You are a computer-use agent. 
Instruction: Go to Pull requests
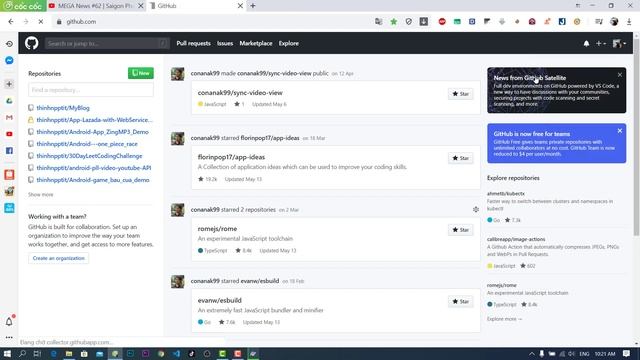(x=193, y=43)
